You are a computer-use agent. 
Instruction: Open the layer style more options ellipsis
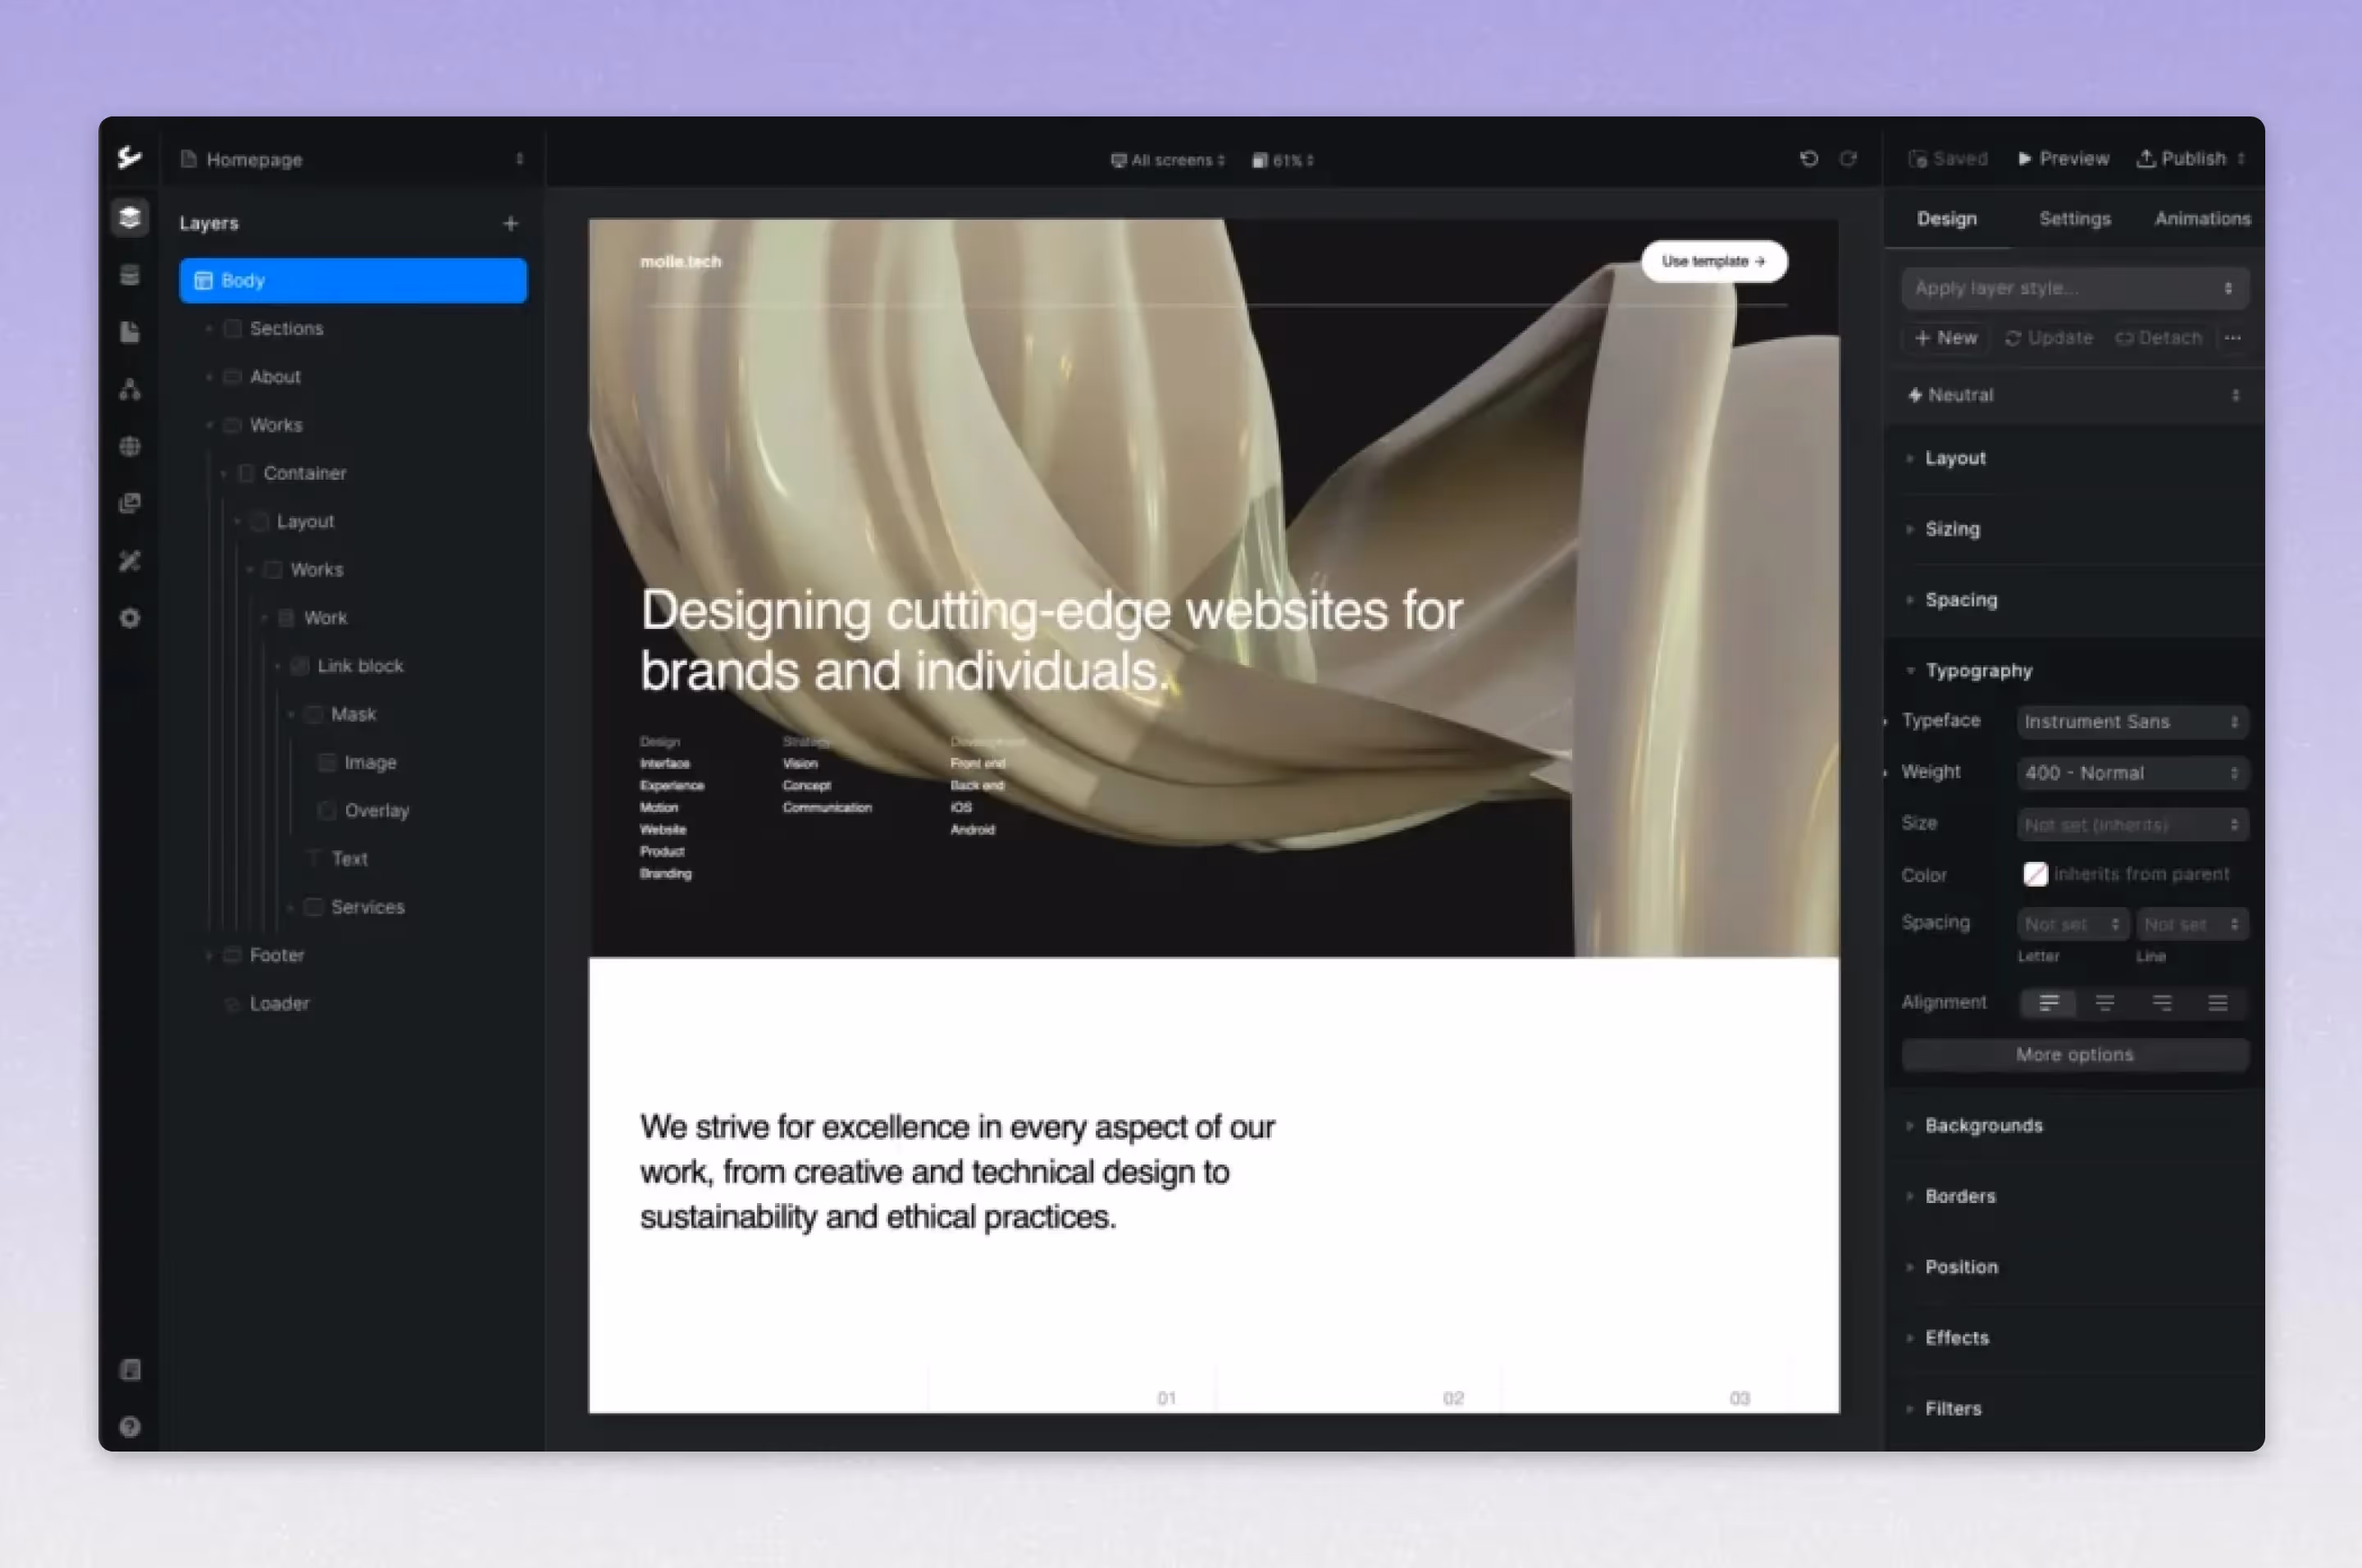pyautogui.click(x=2232, y=338)
